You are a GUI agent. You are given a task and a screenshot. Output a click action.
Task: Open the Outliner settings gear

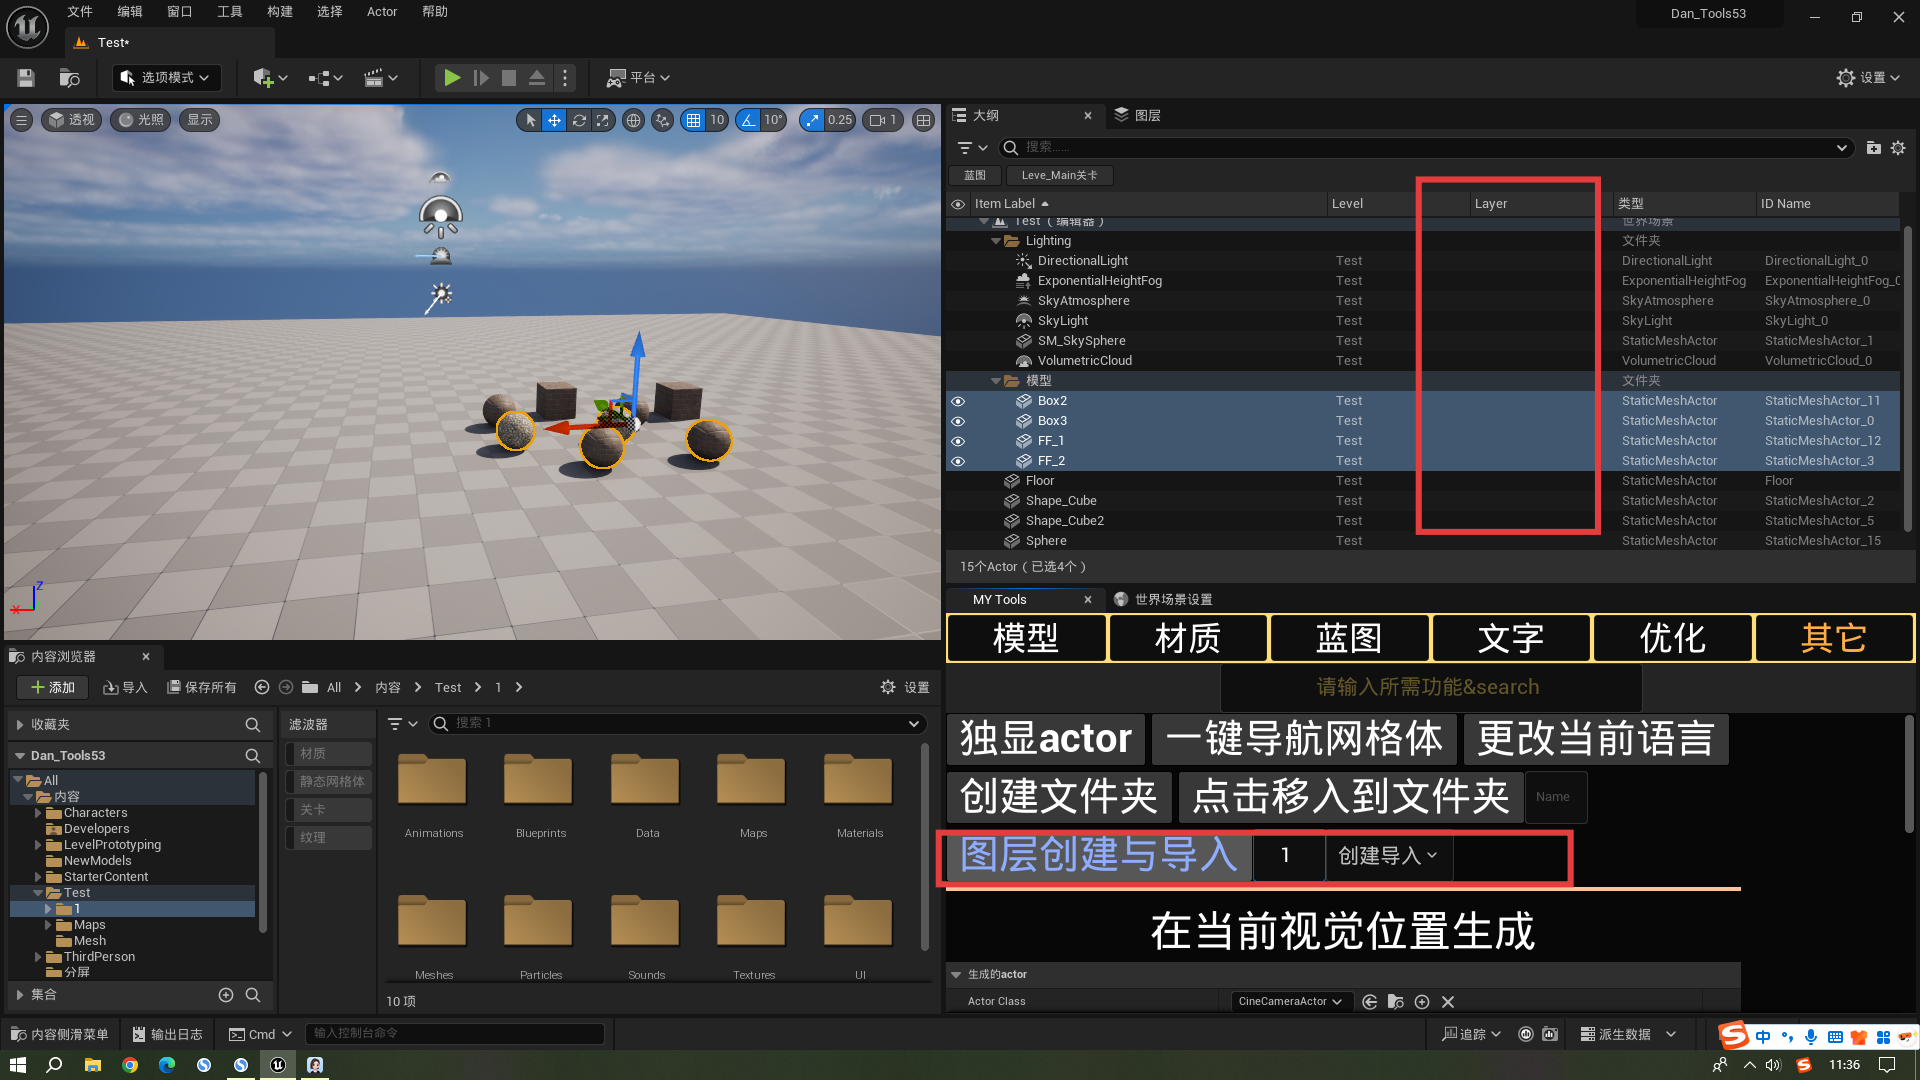coord(1898,148)
